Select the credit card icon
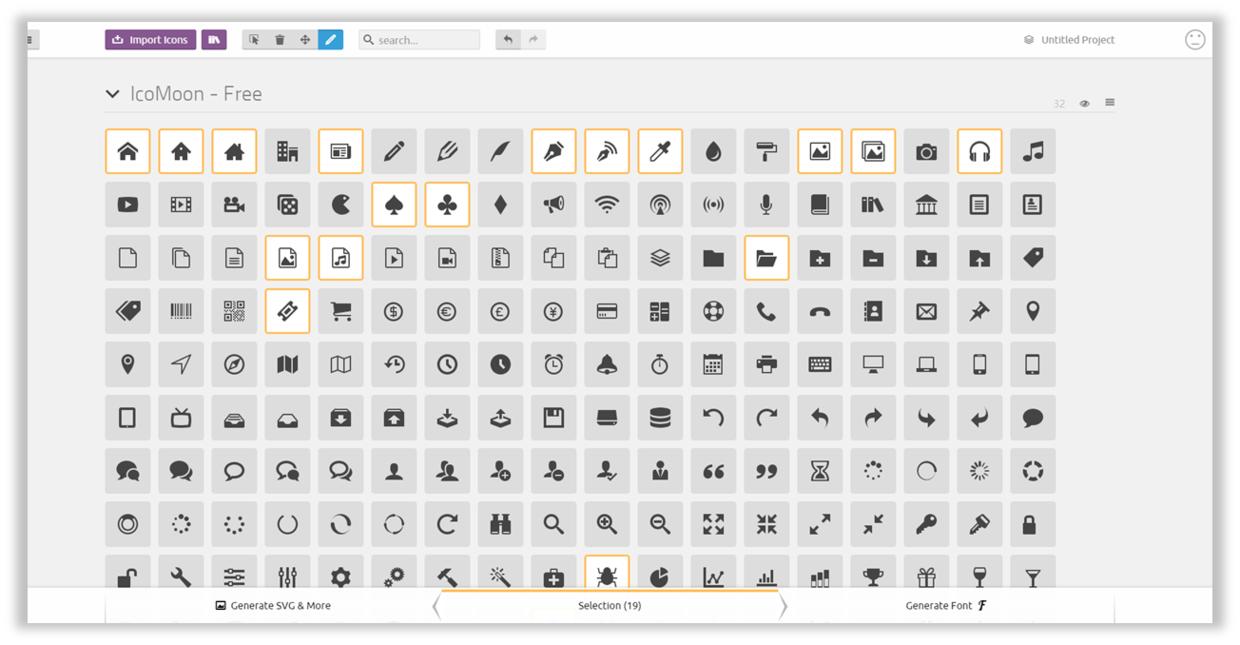The image size is (1240, 645). 607,311
